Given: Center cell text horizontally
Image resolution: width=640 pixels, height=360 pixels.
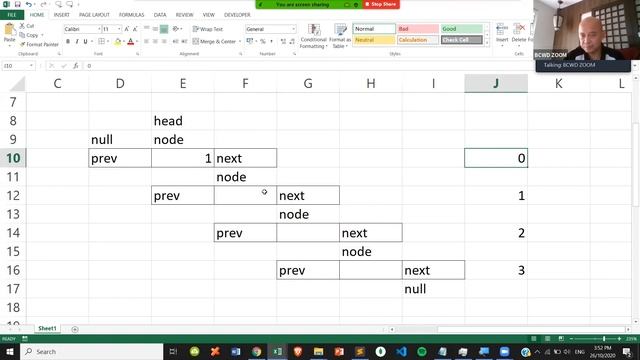Looking at the screenshot, I should click(x=155, y=41).
